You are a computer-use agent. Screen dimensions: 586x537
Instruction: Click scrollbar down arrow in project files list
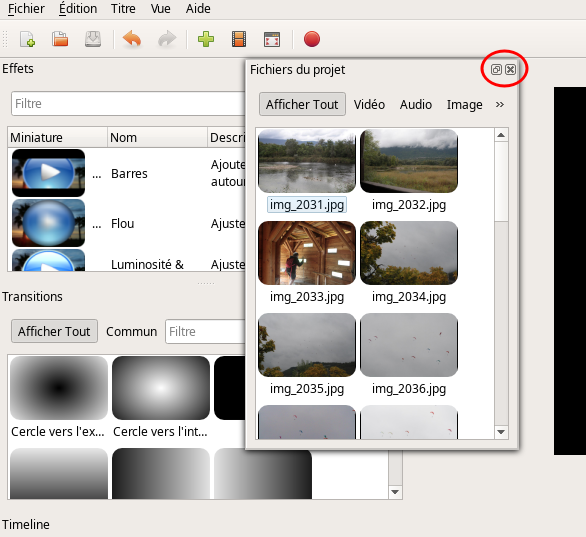(x=501, y=432)
